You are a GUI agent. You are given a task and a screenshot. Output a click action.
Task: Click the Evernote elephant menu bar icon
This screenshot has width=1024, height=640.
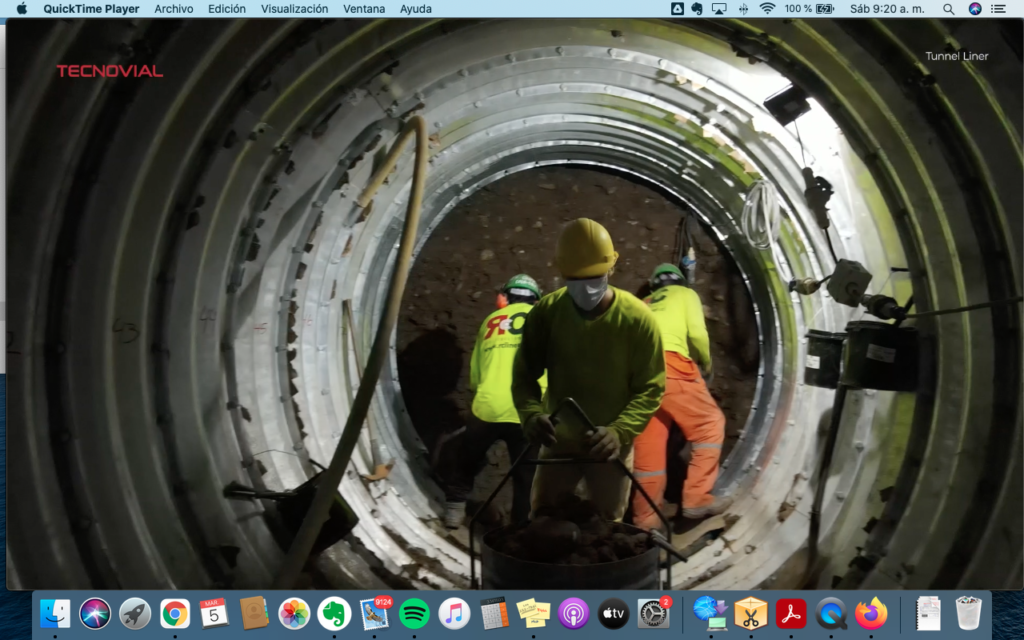697,8
